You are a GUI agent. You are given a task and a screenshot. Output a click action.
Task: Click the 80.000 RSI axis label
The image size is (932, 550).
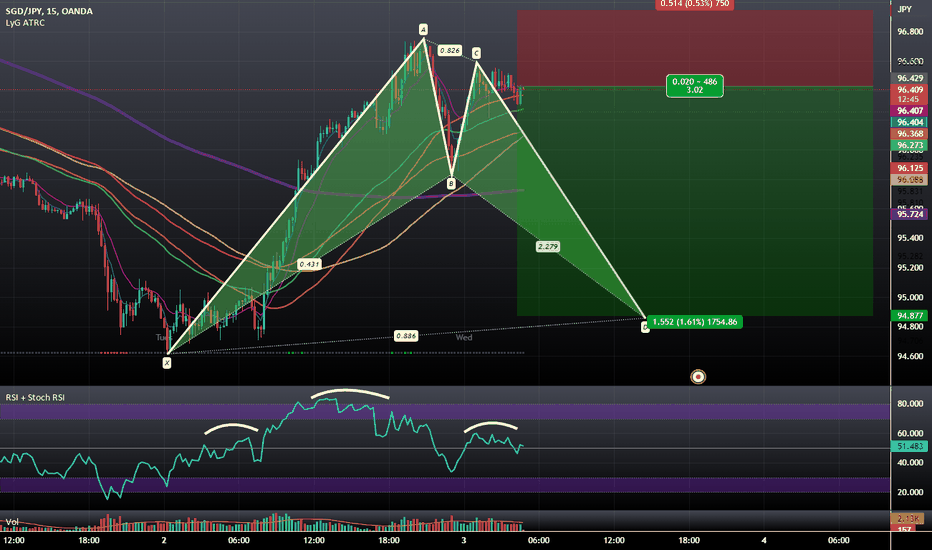coord(910,404)
